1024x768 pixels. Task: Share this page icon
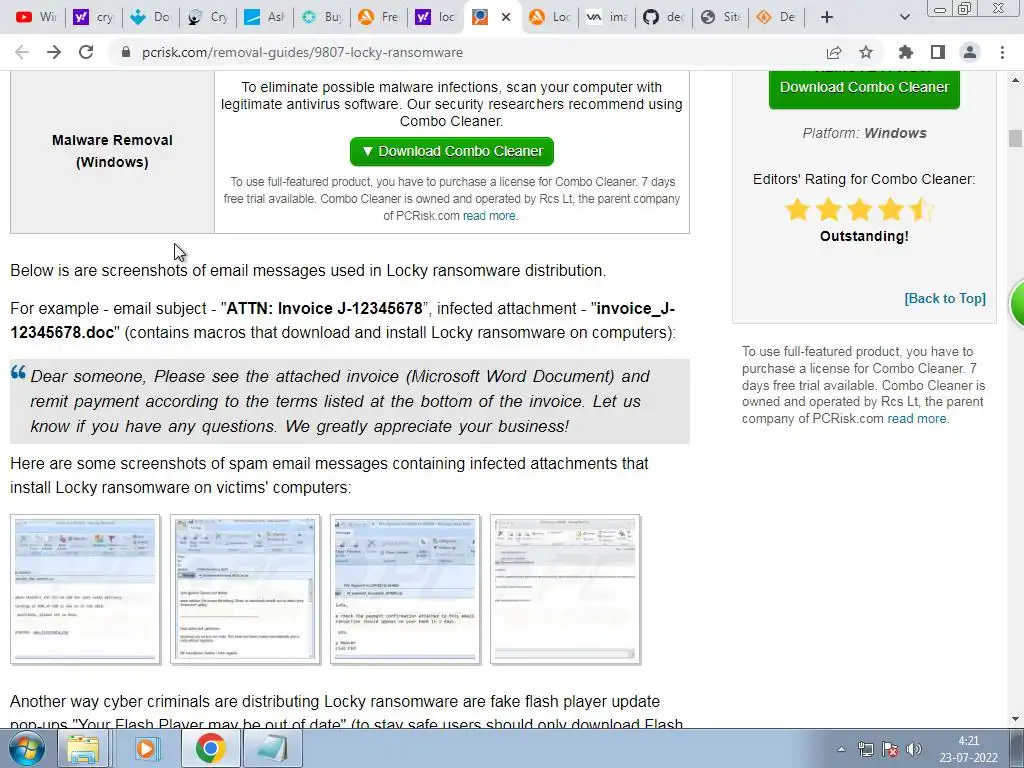click(834, 52)
